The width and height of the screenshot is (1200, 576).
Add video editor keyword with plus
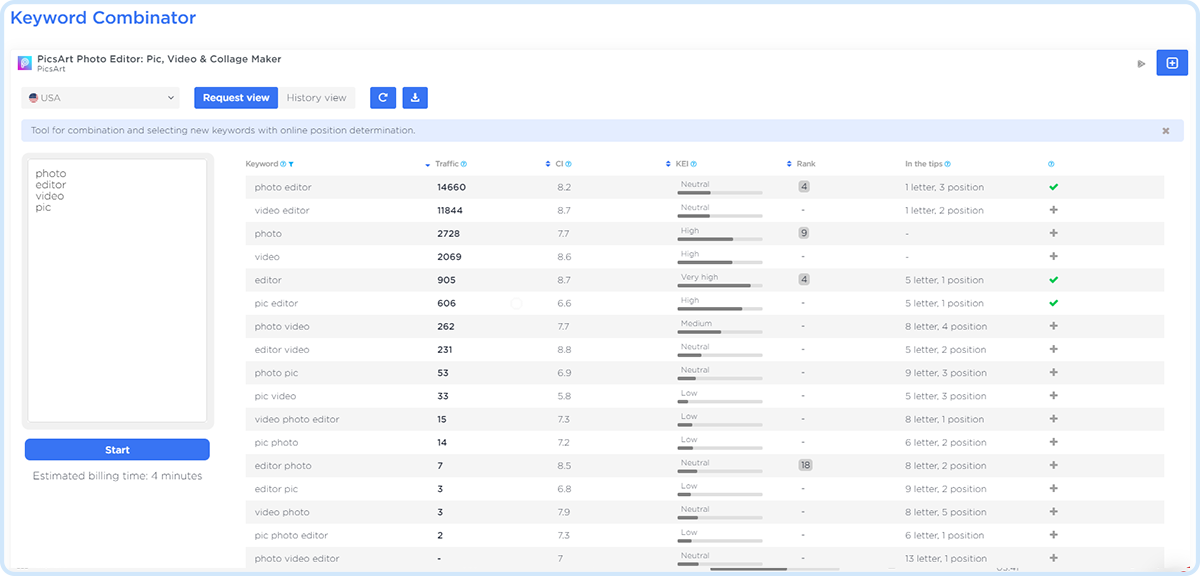click(x=1053, y=210)
